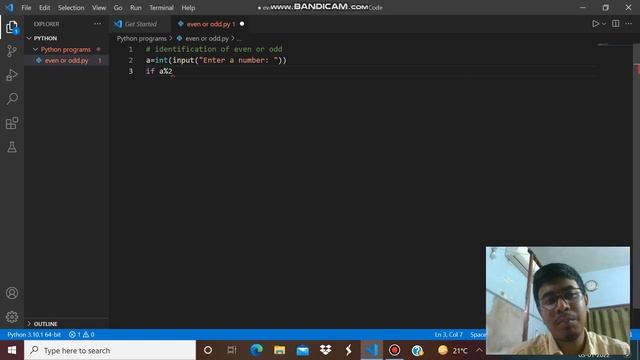This screenshot has height=360, width=640.
Task: Open the Search view icon
Action: pos(12,99)
